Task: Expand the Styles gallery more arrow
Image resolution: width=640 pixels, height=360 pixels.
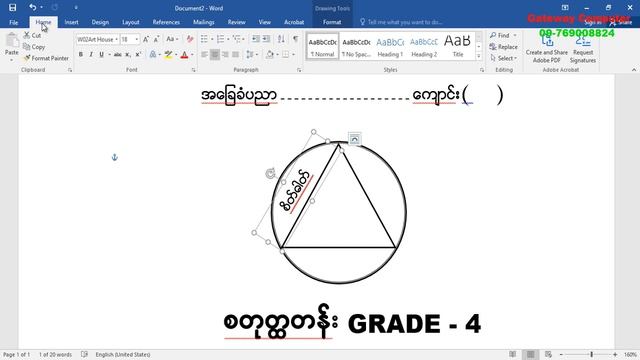Action: [x=479, y=56]
